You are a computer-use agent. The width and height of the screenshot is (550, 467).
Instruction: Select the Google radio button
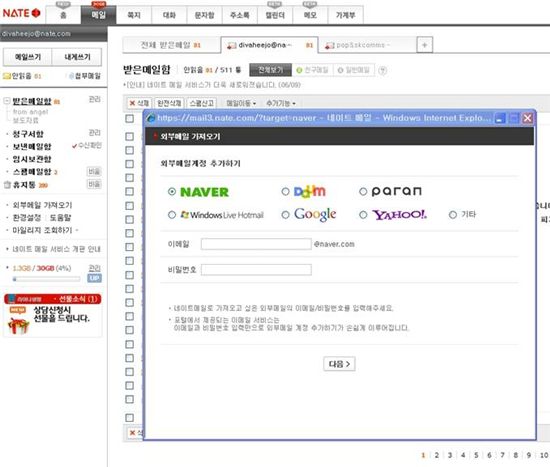point(286,215)
